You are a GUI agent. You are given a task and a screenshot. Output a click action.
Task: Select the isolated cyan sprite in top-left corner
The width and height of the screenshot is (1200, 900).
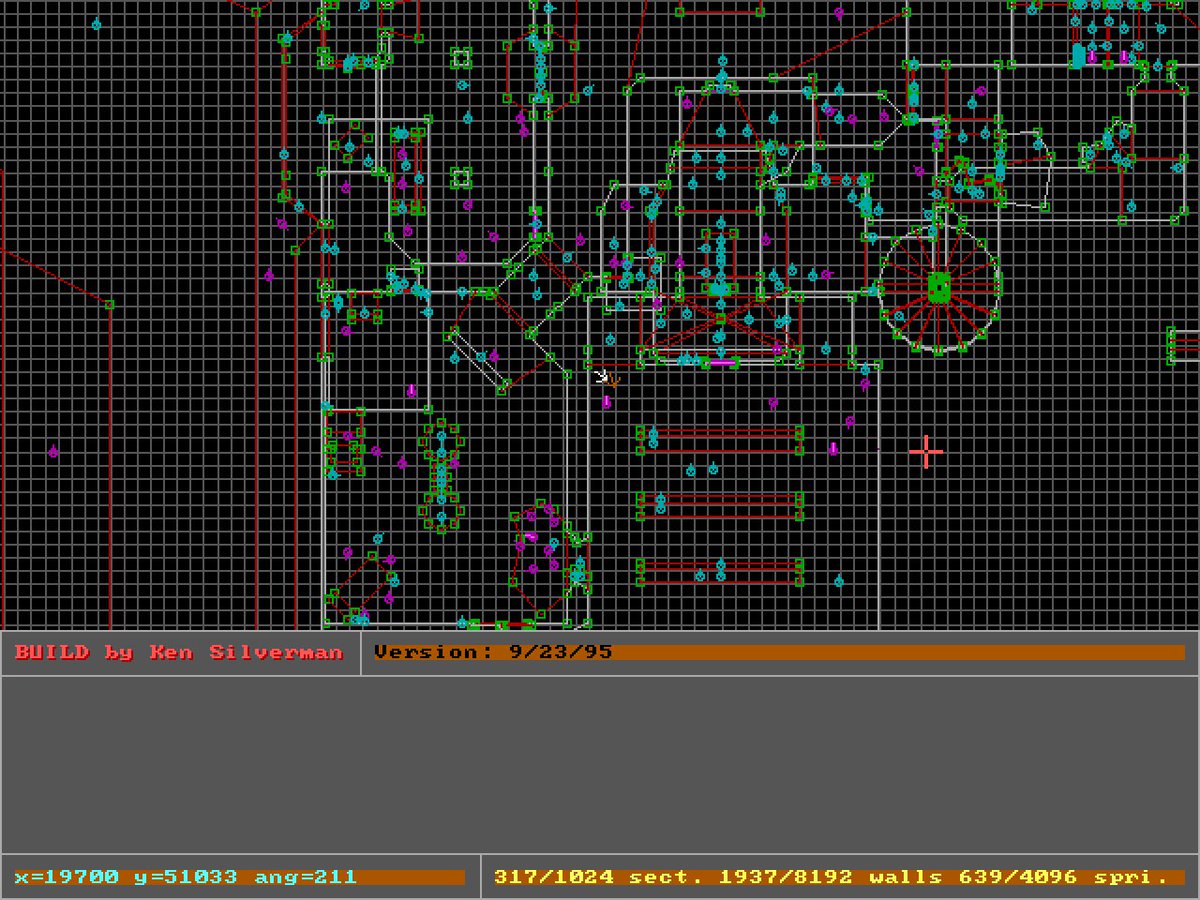click(x=97, y=23)
